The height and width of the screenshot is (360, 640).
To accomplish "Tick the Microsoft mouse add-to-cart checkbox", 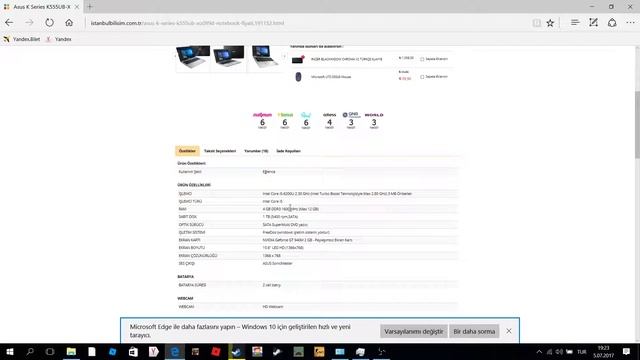I will 422,77.
